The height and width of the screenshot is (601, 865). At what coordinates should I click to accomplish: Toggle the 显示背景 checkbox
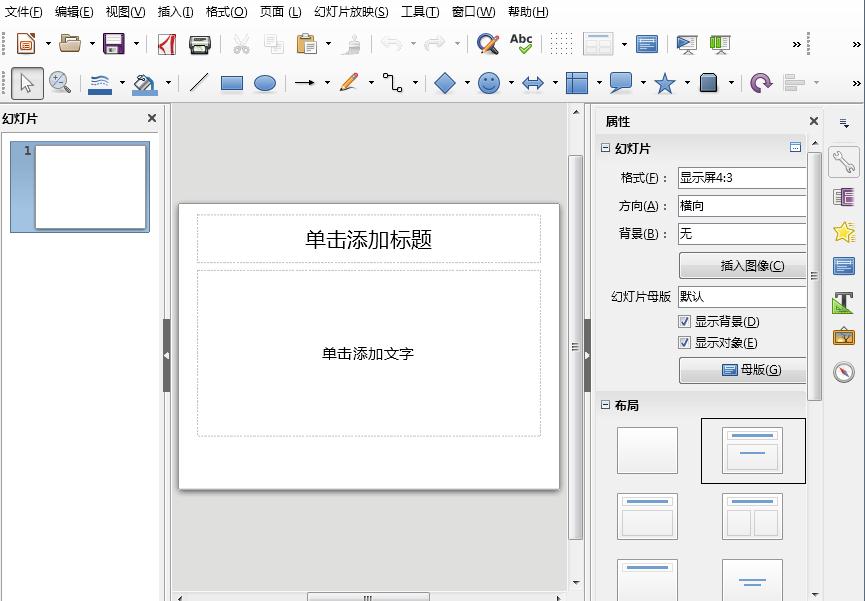685,322
